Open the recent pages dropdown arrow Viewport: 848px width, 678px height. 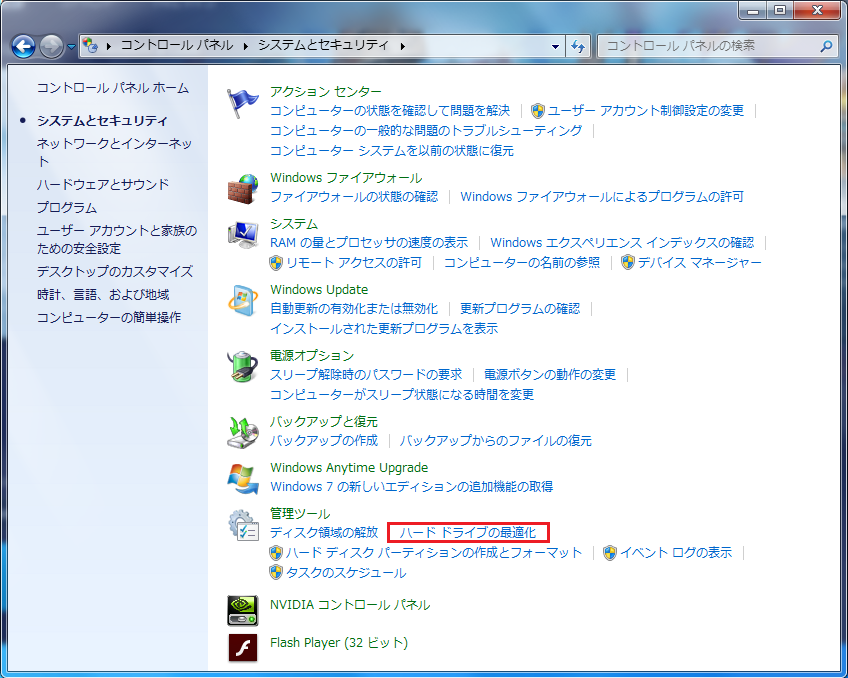click(x=71, y=47)
